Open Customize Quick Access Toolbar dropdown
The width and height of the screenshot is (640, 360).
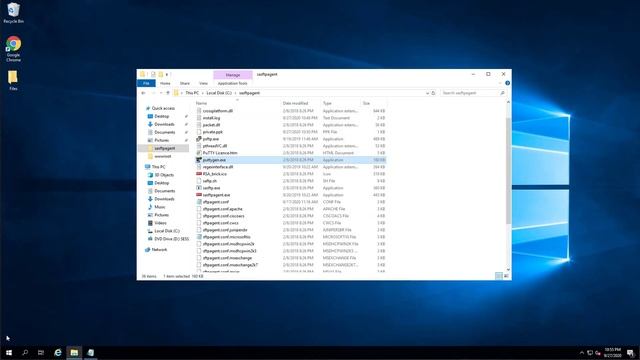pos(167,74)
